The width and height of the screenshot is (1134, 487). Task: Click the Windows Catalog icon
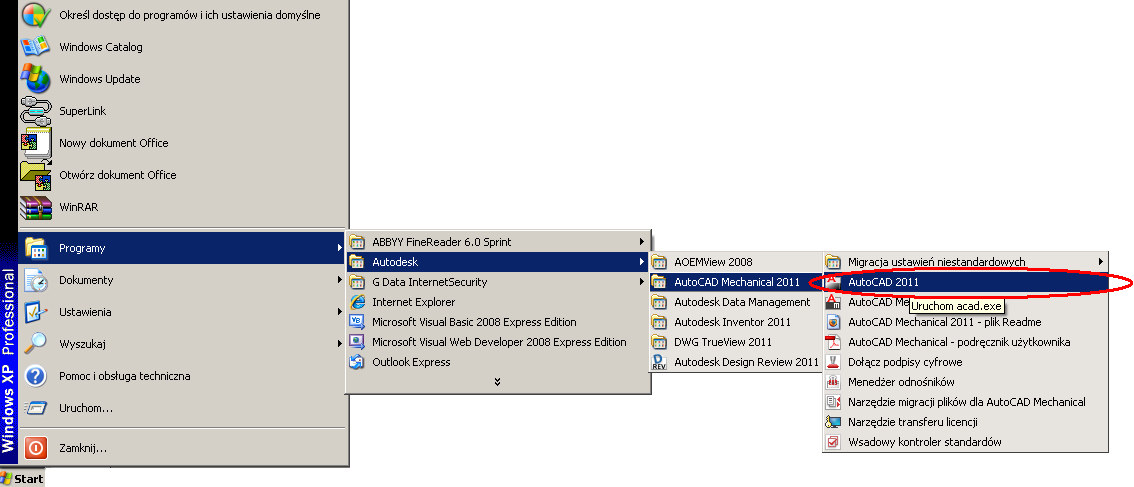[x=35, y=47]
